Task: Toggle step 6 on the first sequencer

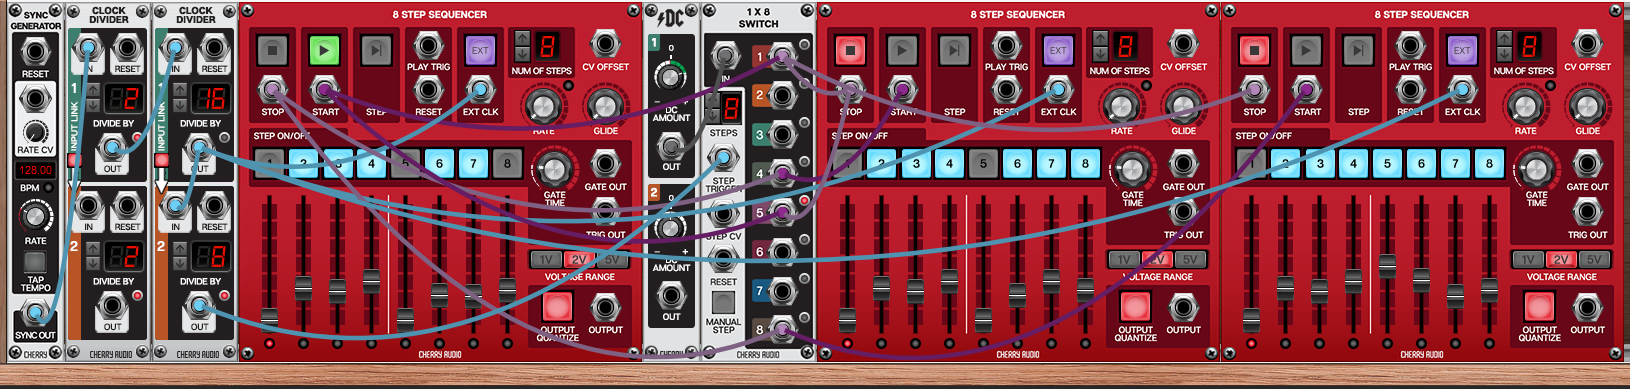Action: [439, 163]
